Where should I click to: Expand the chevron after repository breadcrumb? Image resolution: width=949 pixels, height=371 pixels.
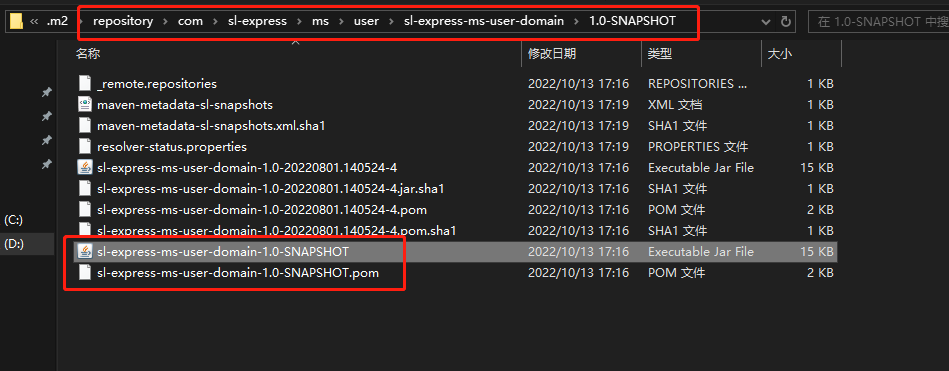(165, 21)
